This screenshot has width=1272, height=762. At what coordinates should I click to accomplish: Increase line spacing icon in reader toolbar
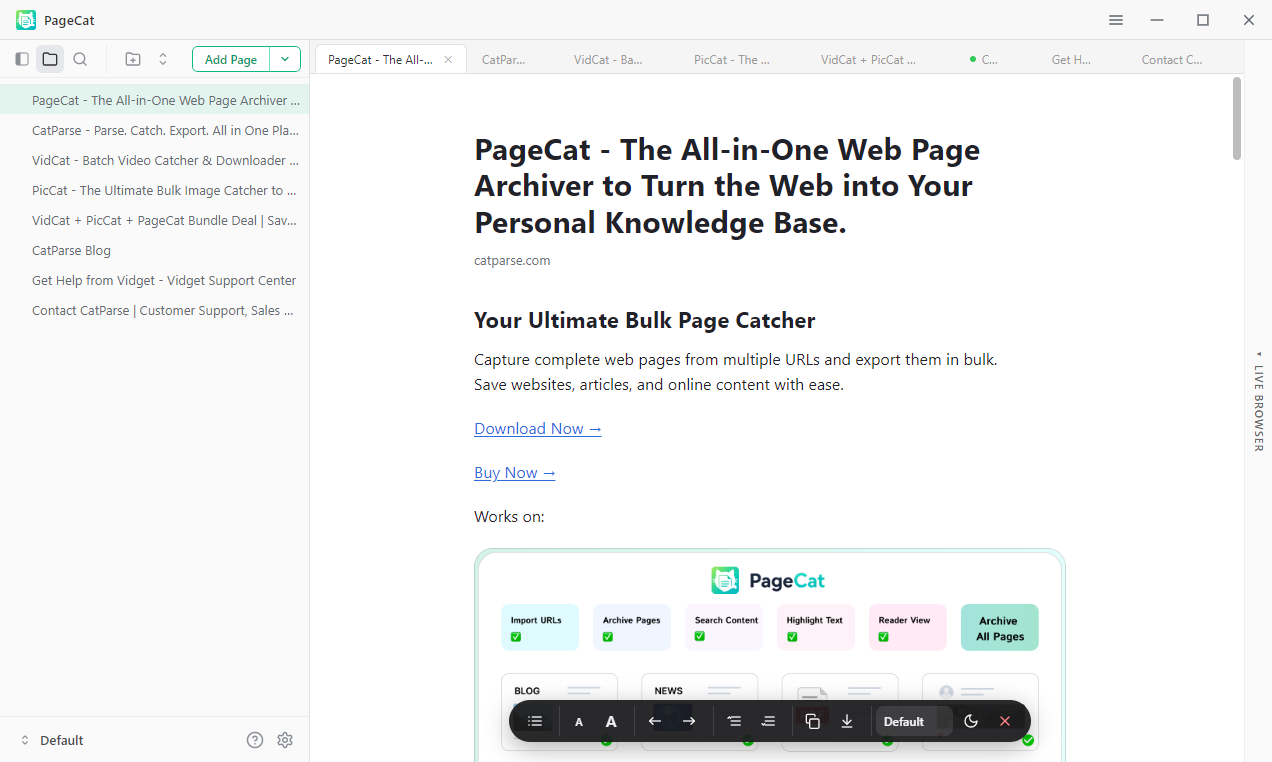[768, 721]
